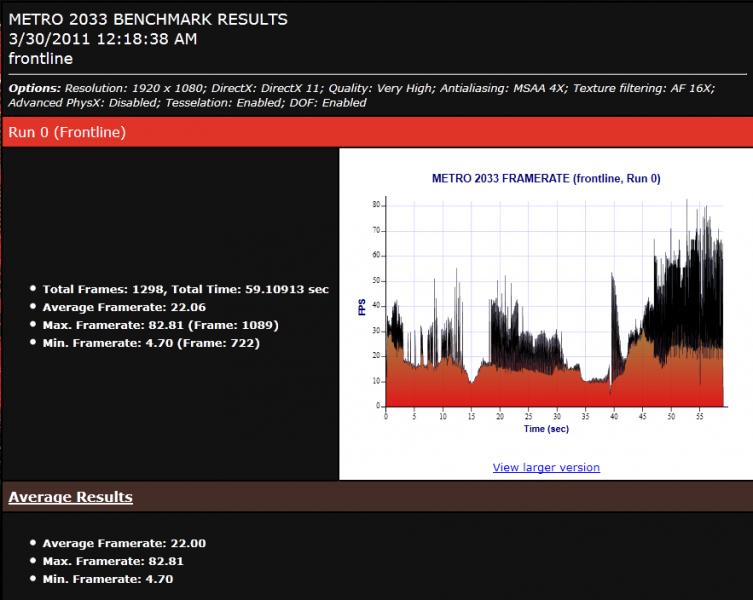
Task: Click Average Framerate: 22.00 under Average Results
Action: point(124,543)
